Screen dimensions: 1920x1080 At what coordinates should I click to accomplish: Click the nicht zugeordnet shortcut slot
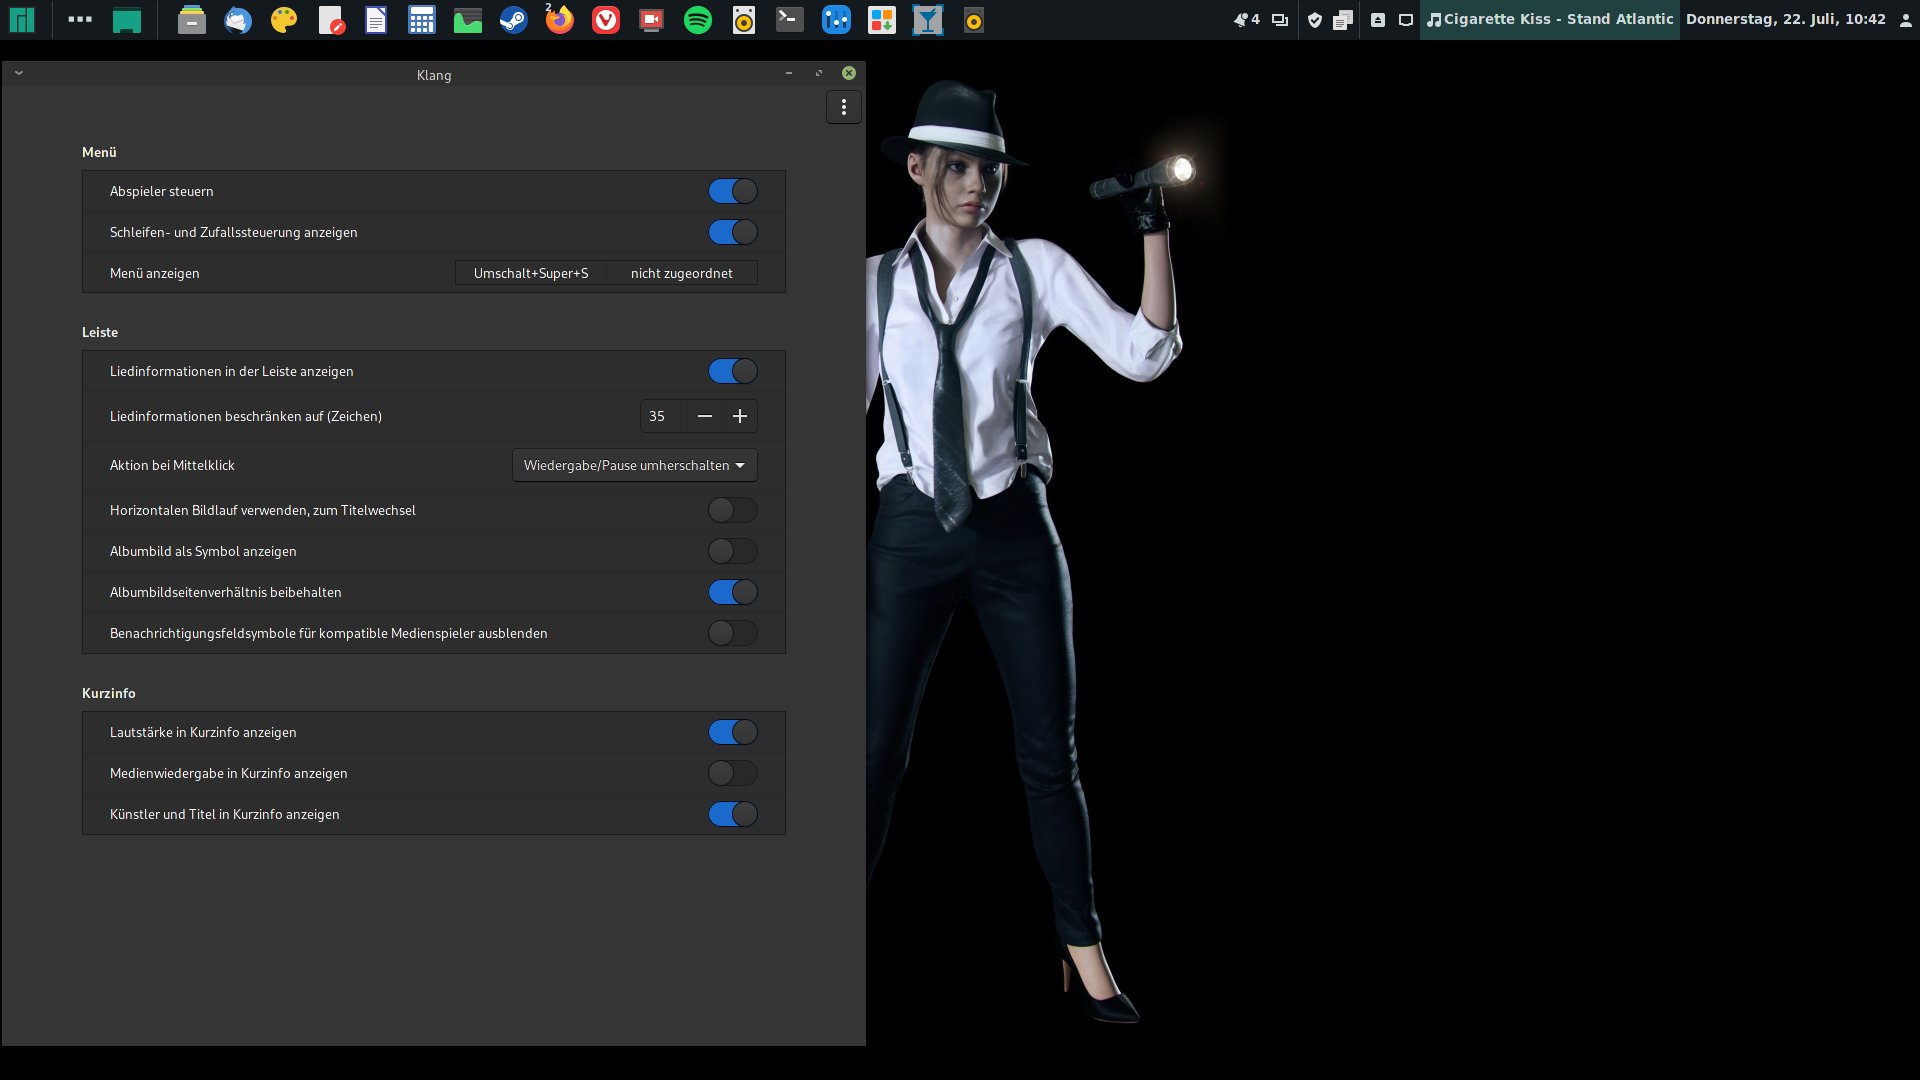[x=681, y=273]
